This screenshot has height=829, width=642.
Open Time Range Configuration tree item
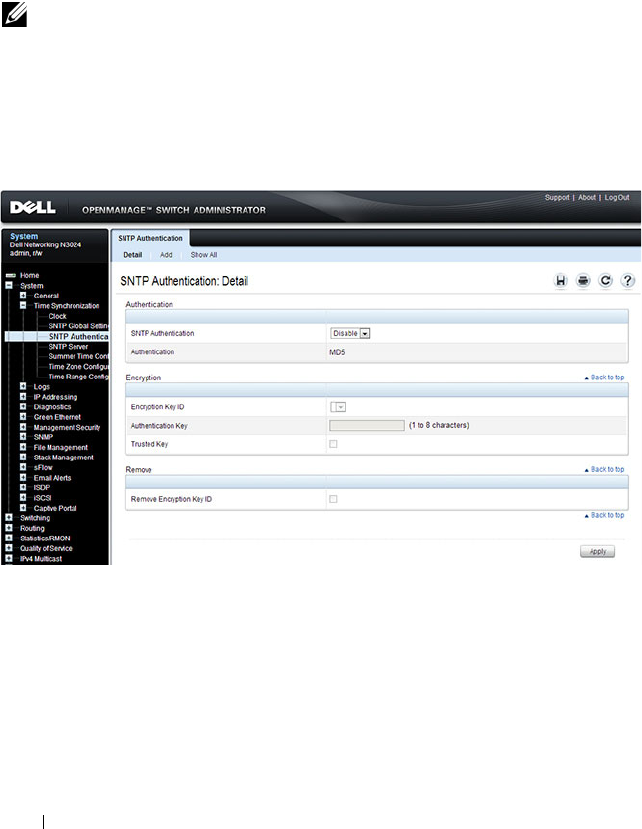point(78,377)
